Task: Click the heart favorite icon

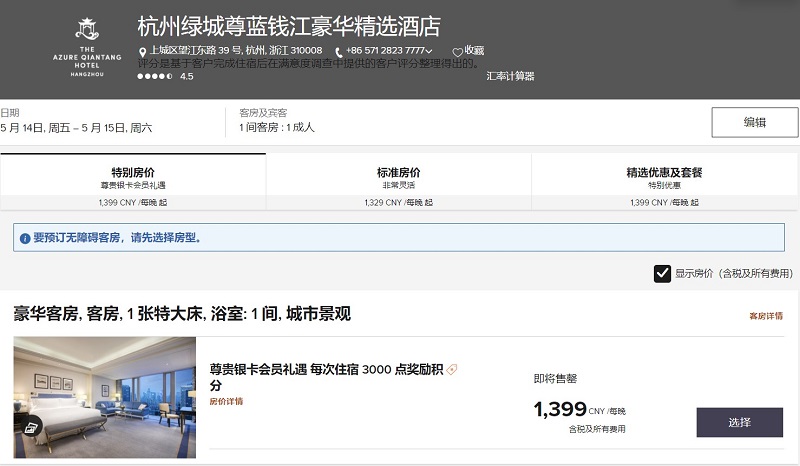Action: coord(457,52)
